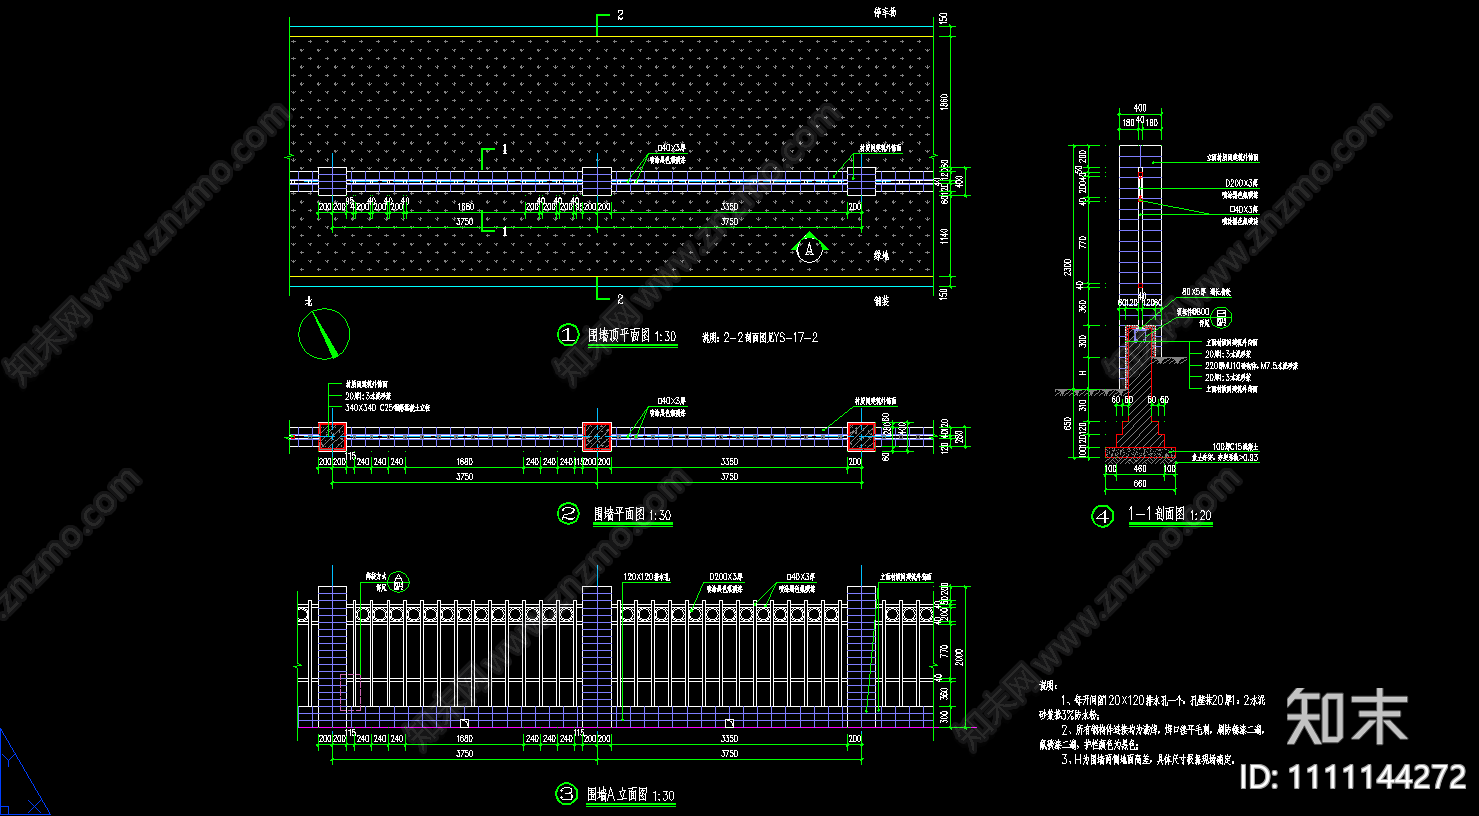Click the D200X3厚 annotation in the elevation
Viewport: 1479px width, 816px height.
[x=726, y=577]
